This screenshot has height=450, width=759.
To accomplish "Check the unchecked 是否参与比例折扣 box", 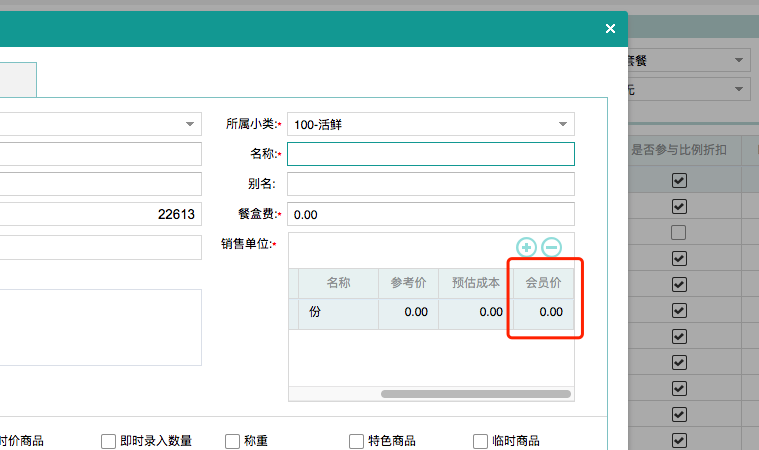I will point(679,232).
